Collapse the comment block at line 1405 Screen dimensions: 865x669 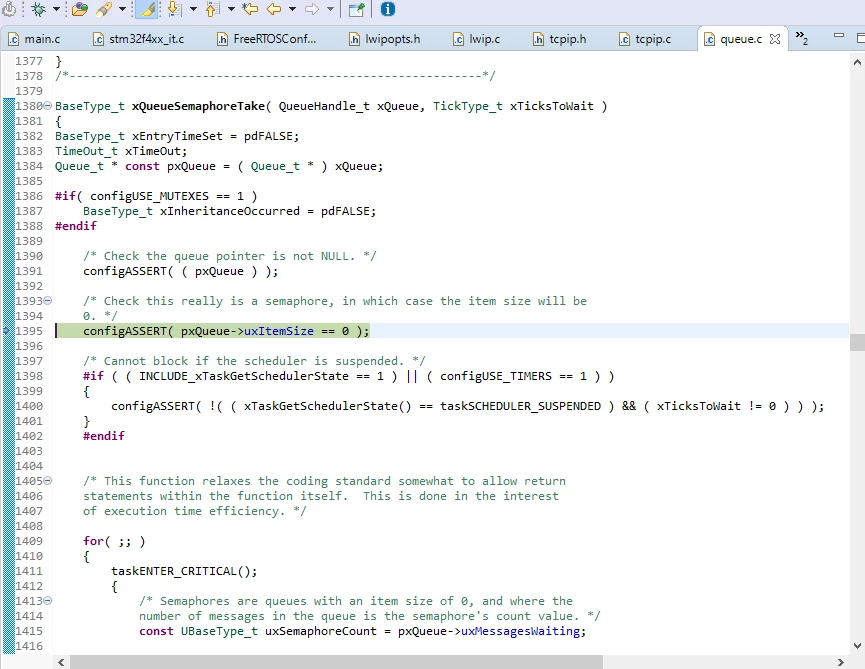click(x=47, y=480)
